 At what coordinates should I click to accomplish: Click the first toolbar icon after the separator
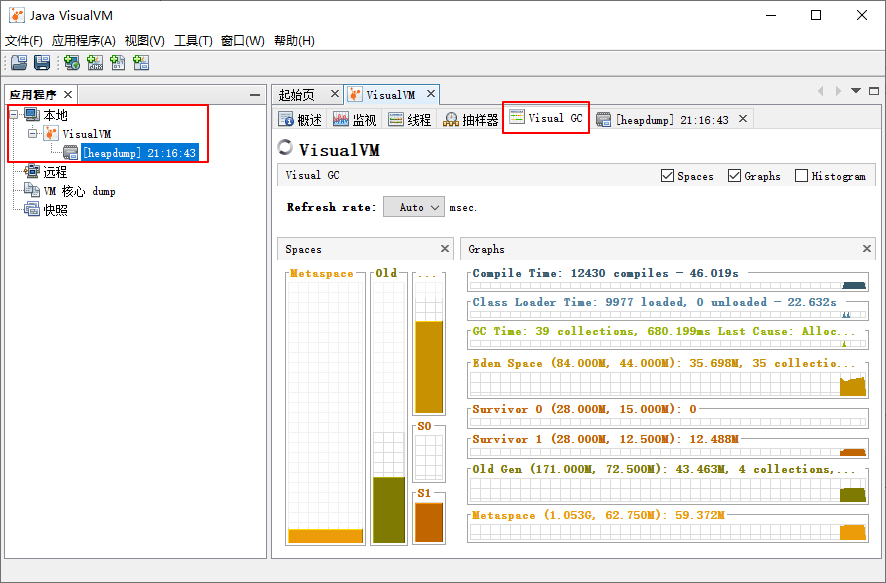tap(72, 63)
